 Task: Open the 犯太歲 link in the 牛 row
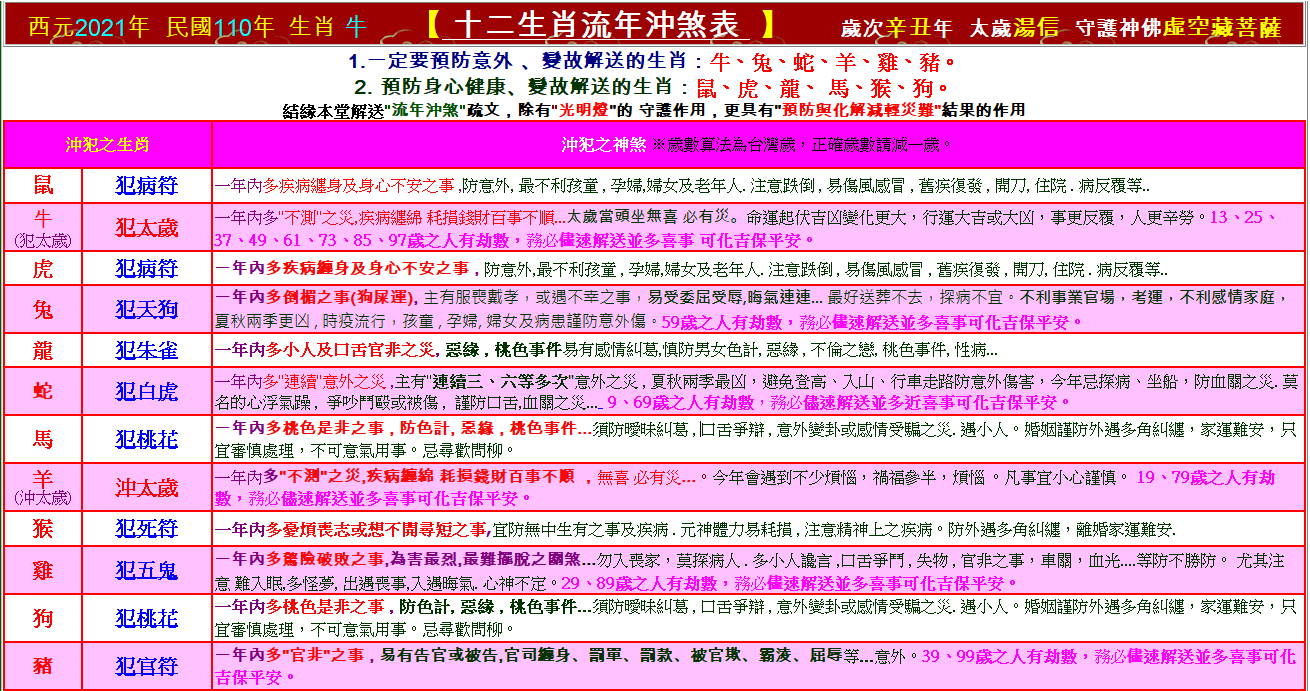pyautogui.click(x=147, y=227)
